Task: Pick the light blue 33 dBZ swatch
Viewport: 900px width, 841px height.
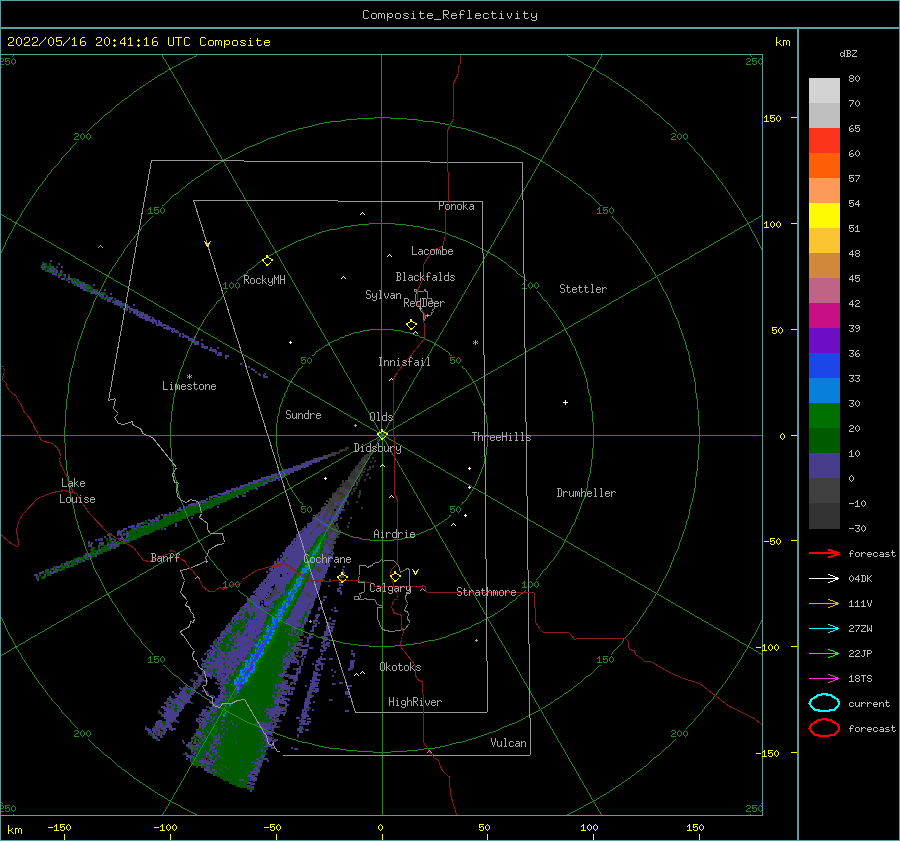Action: (824, 390)
